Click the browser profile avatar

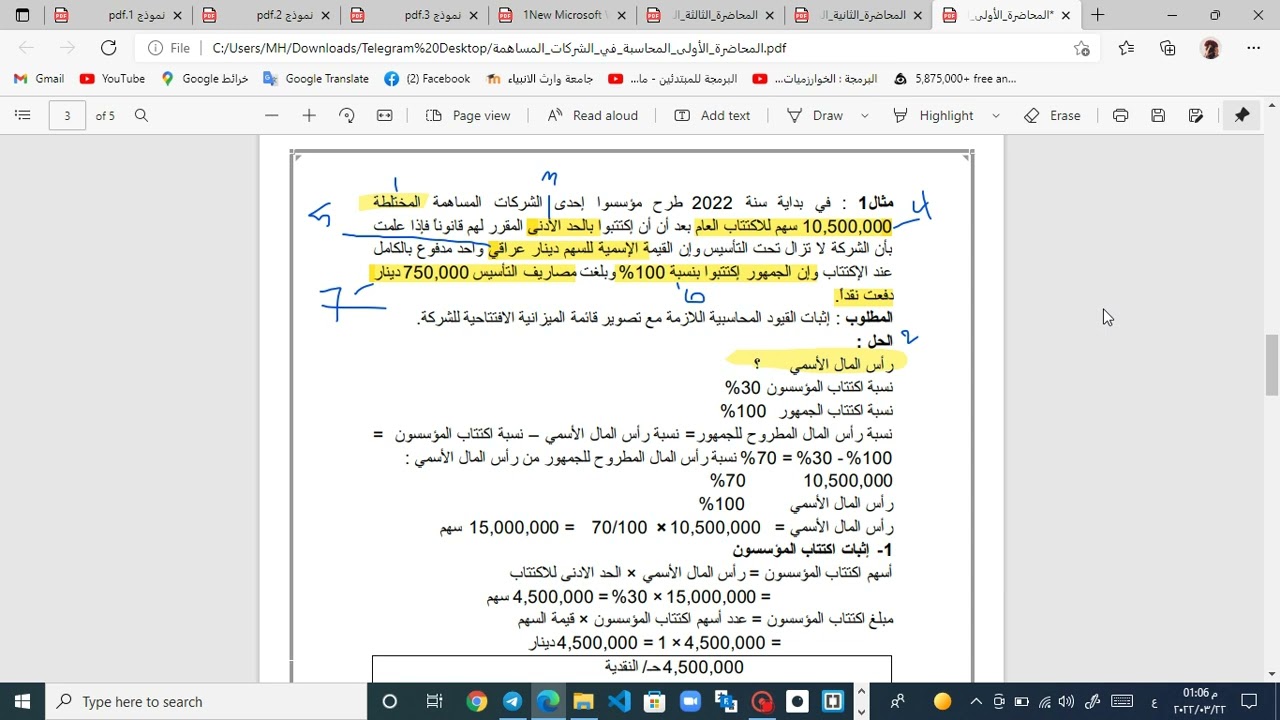pos(1211,48)
